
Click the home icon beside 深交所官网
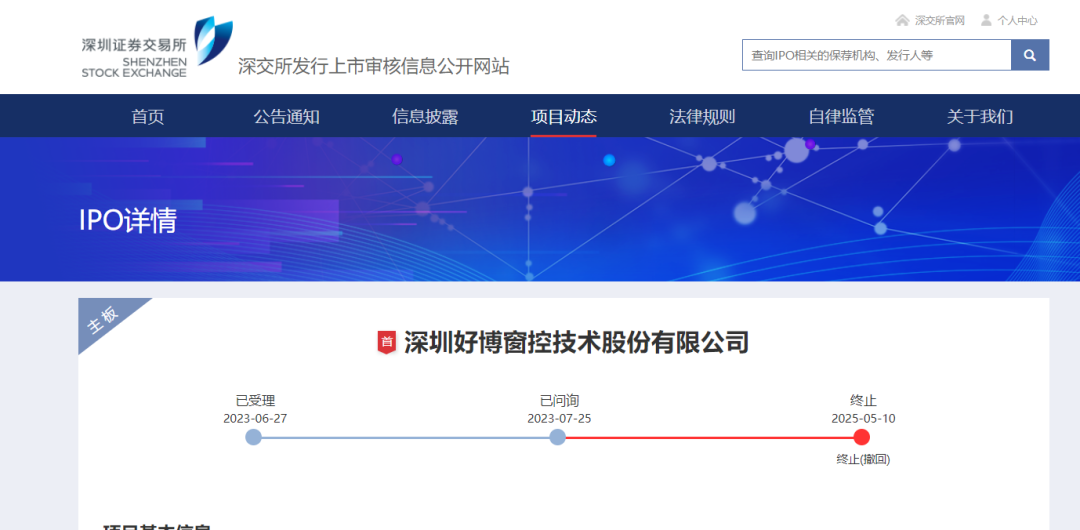tap(902, 20)
